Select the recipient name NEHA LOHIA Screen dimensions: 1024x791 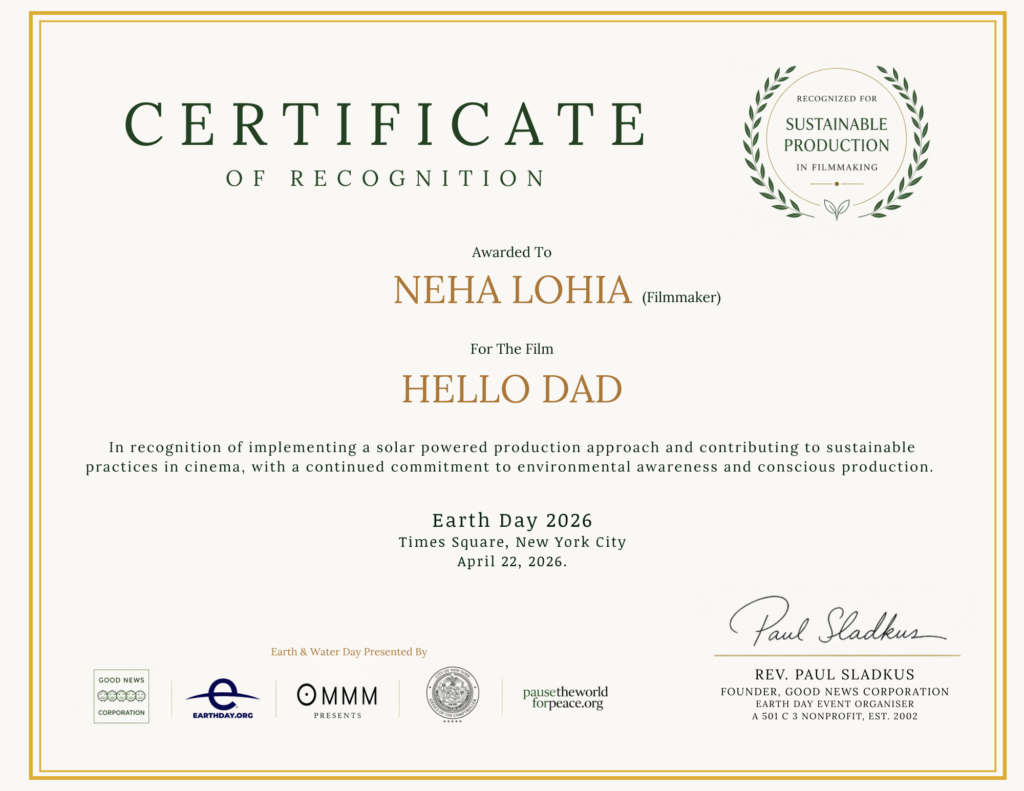[x=512, y=290]
